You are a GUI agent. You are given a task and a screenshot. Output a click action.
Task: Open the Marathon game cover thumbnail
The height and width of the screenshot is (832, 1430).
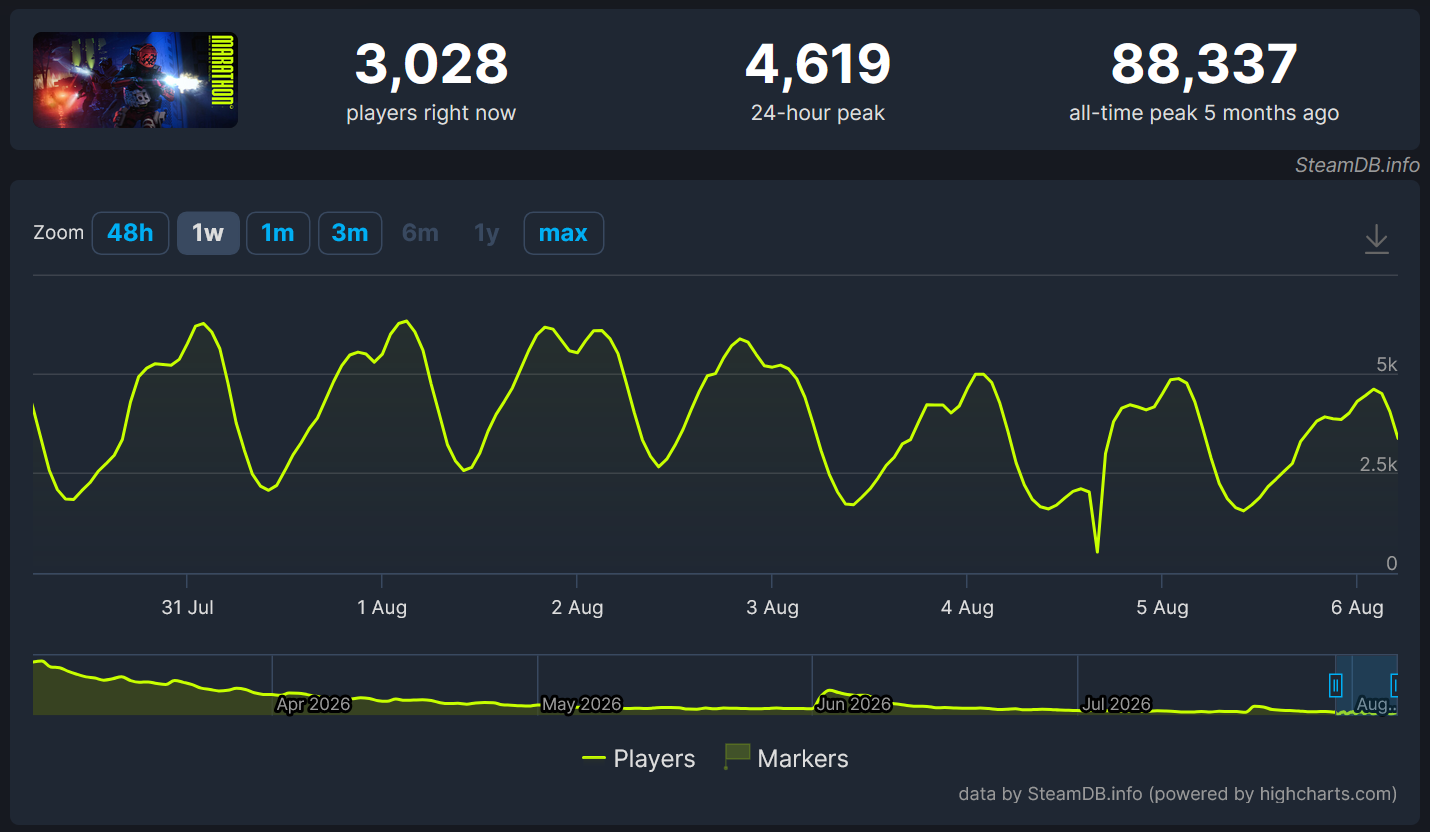tap(136, 80)
